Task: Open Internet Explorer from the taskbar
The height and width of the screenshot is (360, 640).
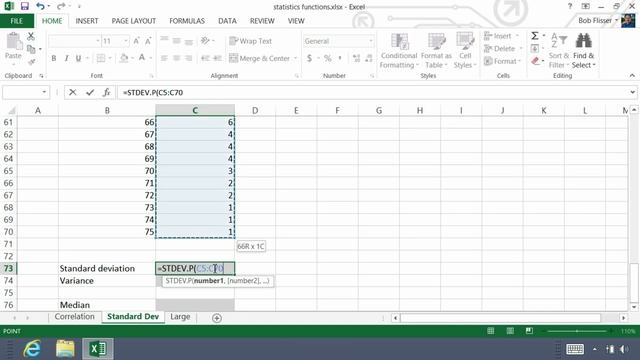Action: [x=32, y=349]
